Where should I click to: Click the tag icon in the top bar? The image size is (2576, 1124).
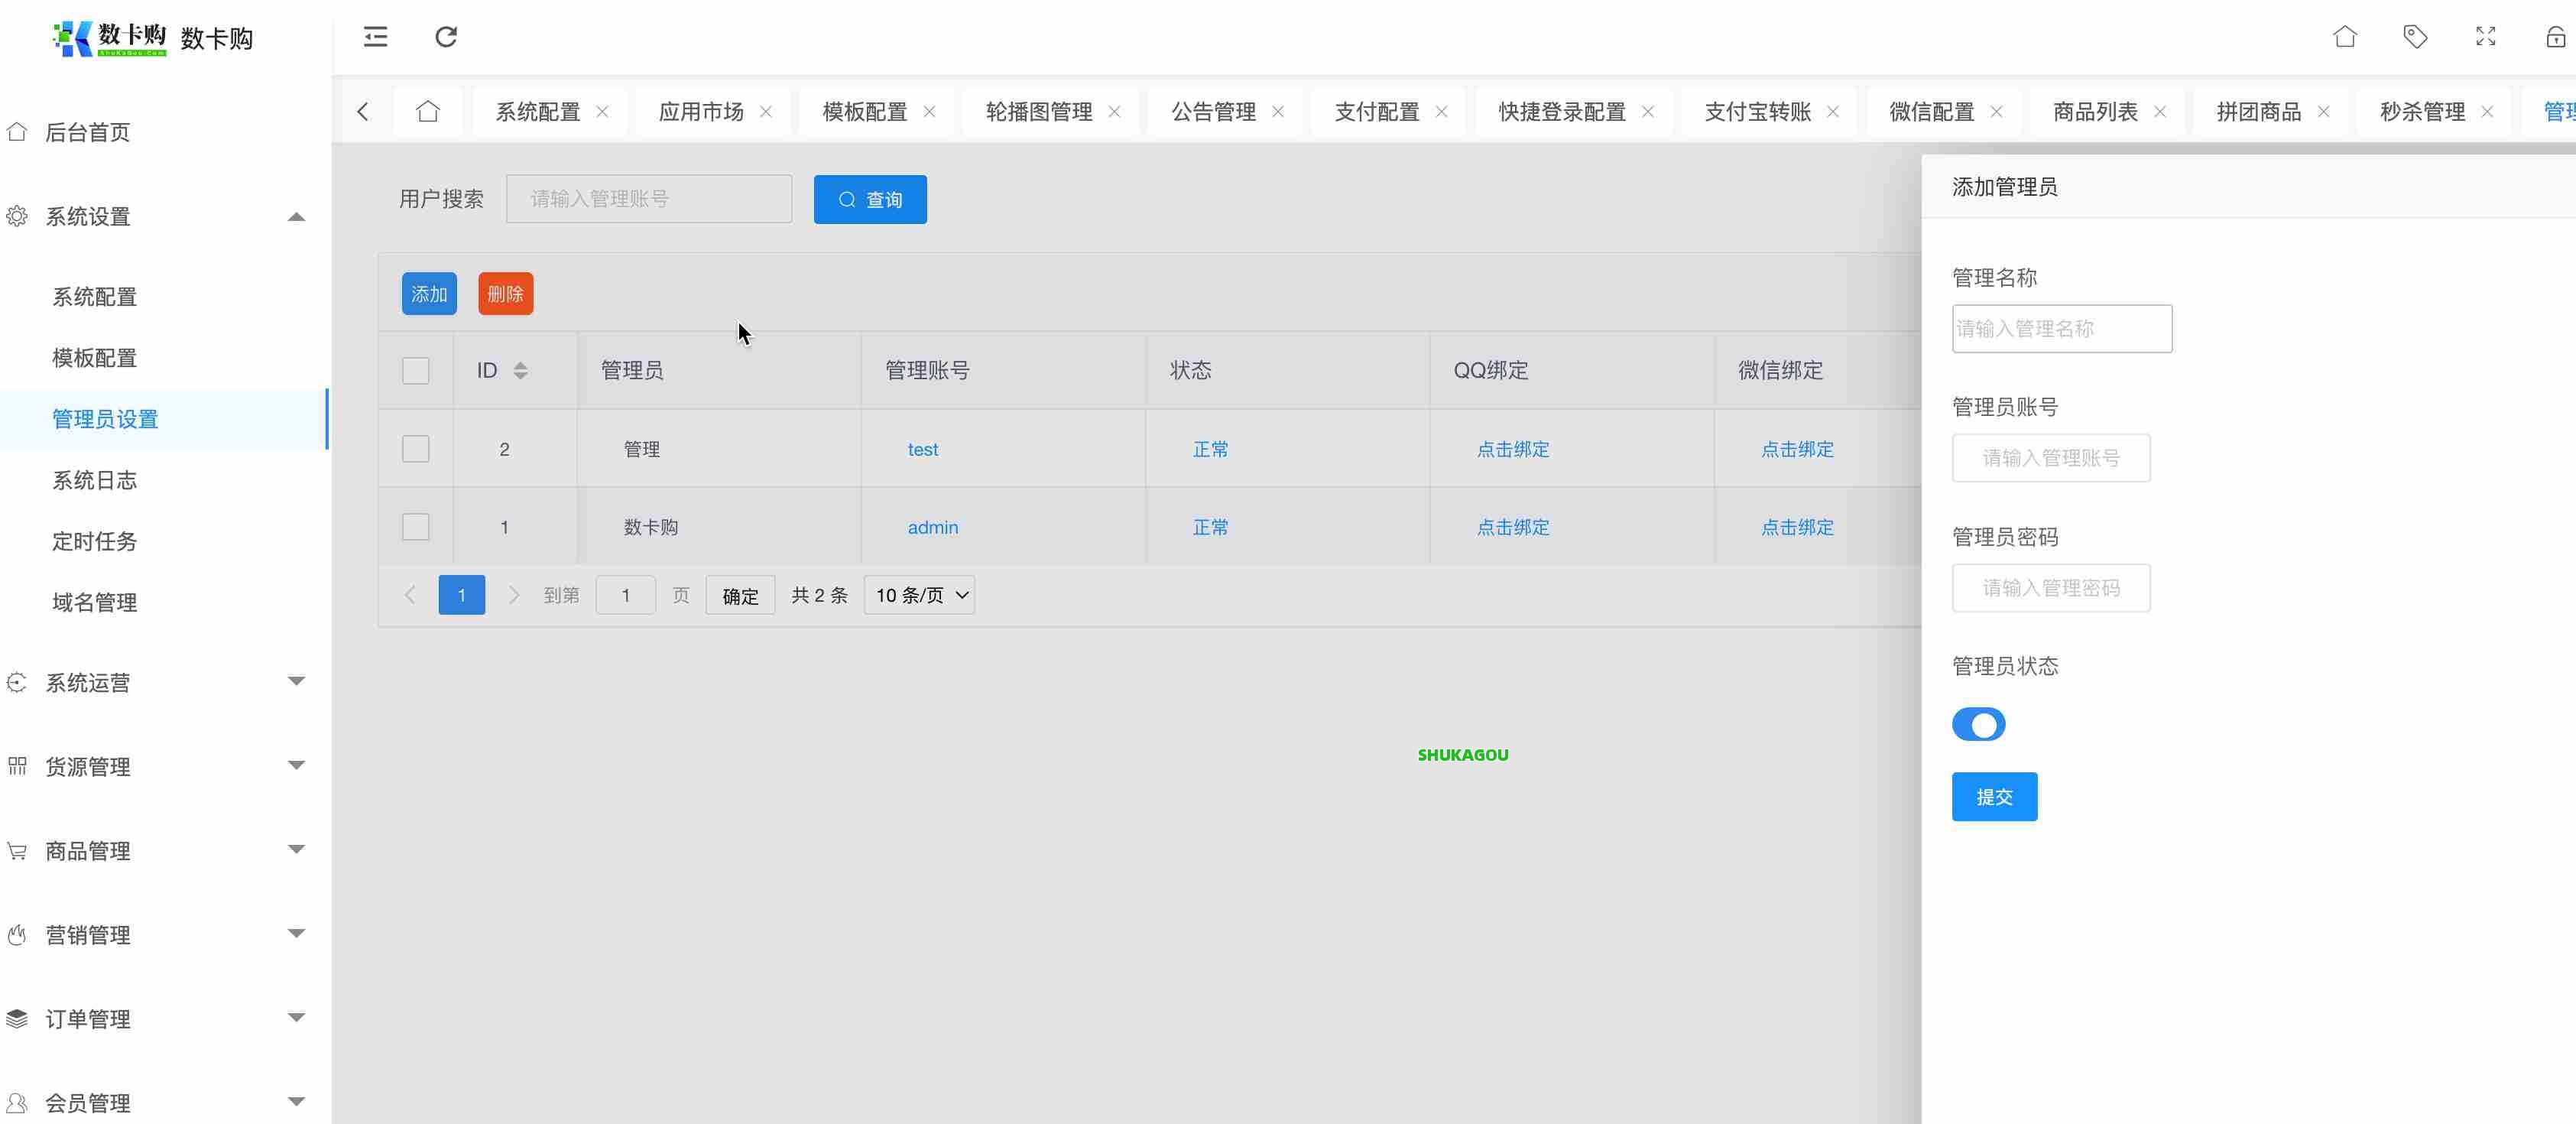pos(2415,37)
